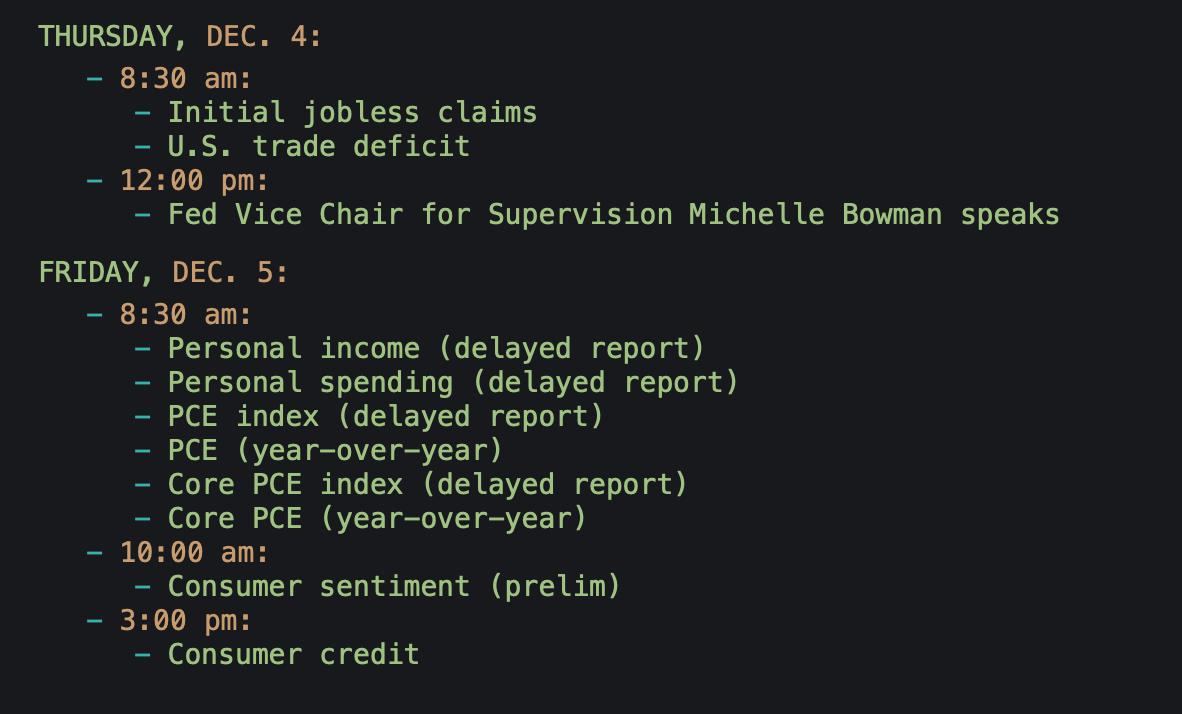Select the Michelle Bowman speaks line

click(x=613, y=214)
